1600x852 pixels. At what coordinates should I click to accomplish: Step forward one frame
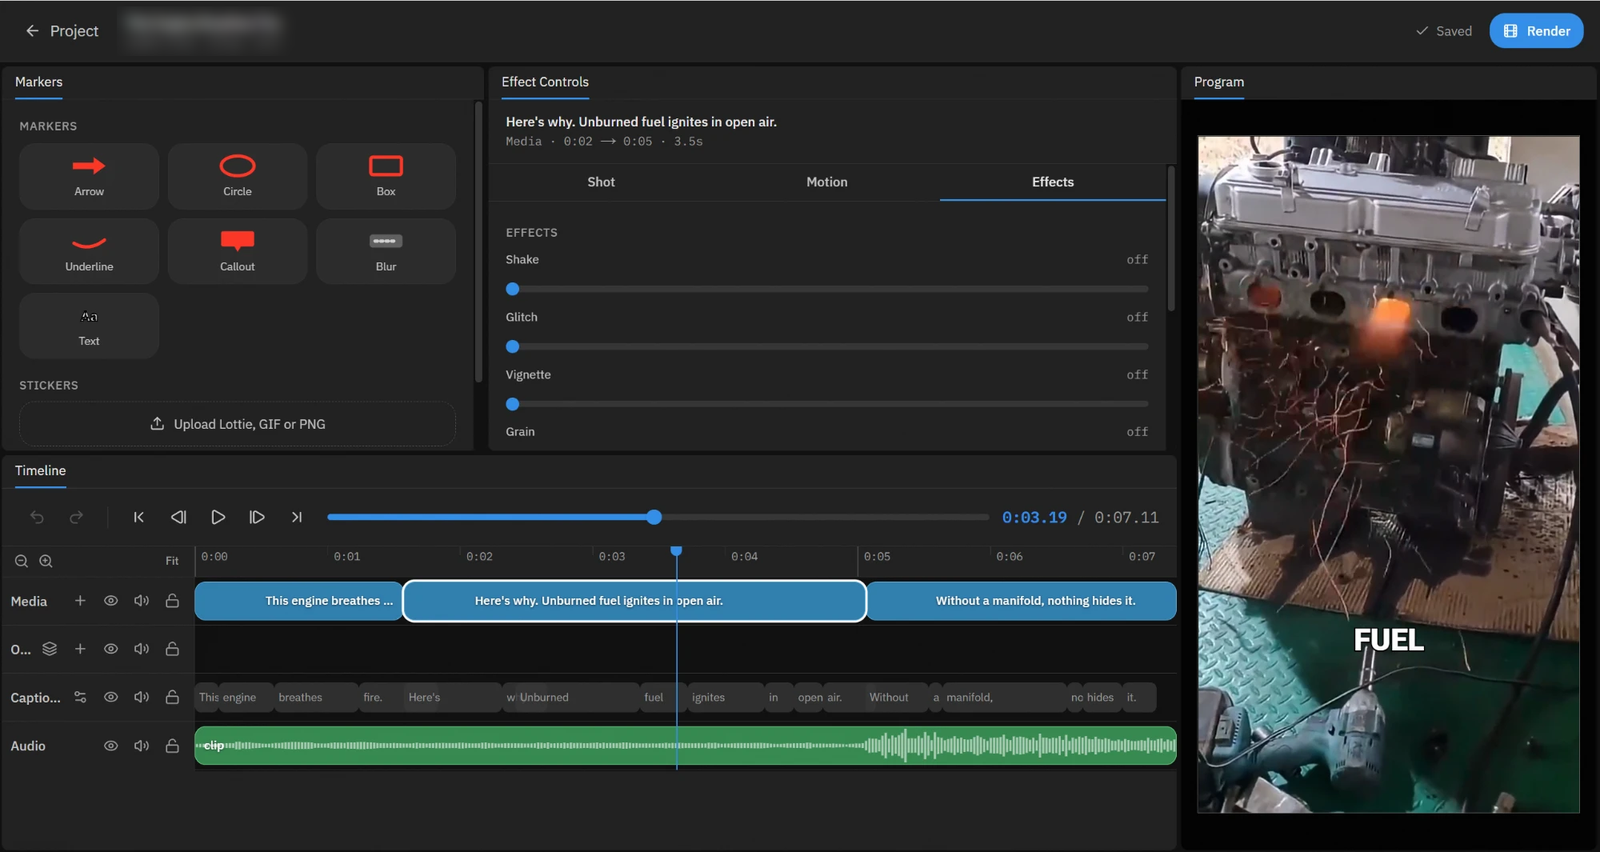[257, 517]
